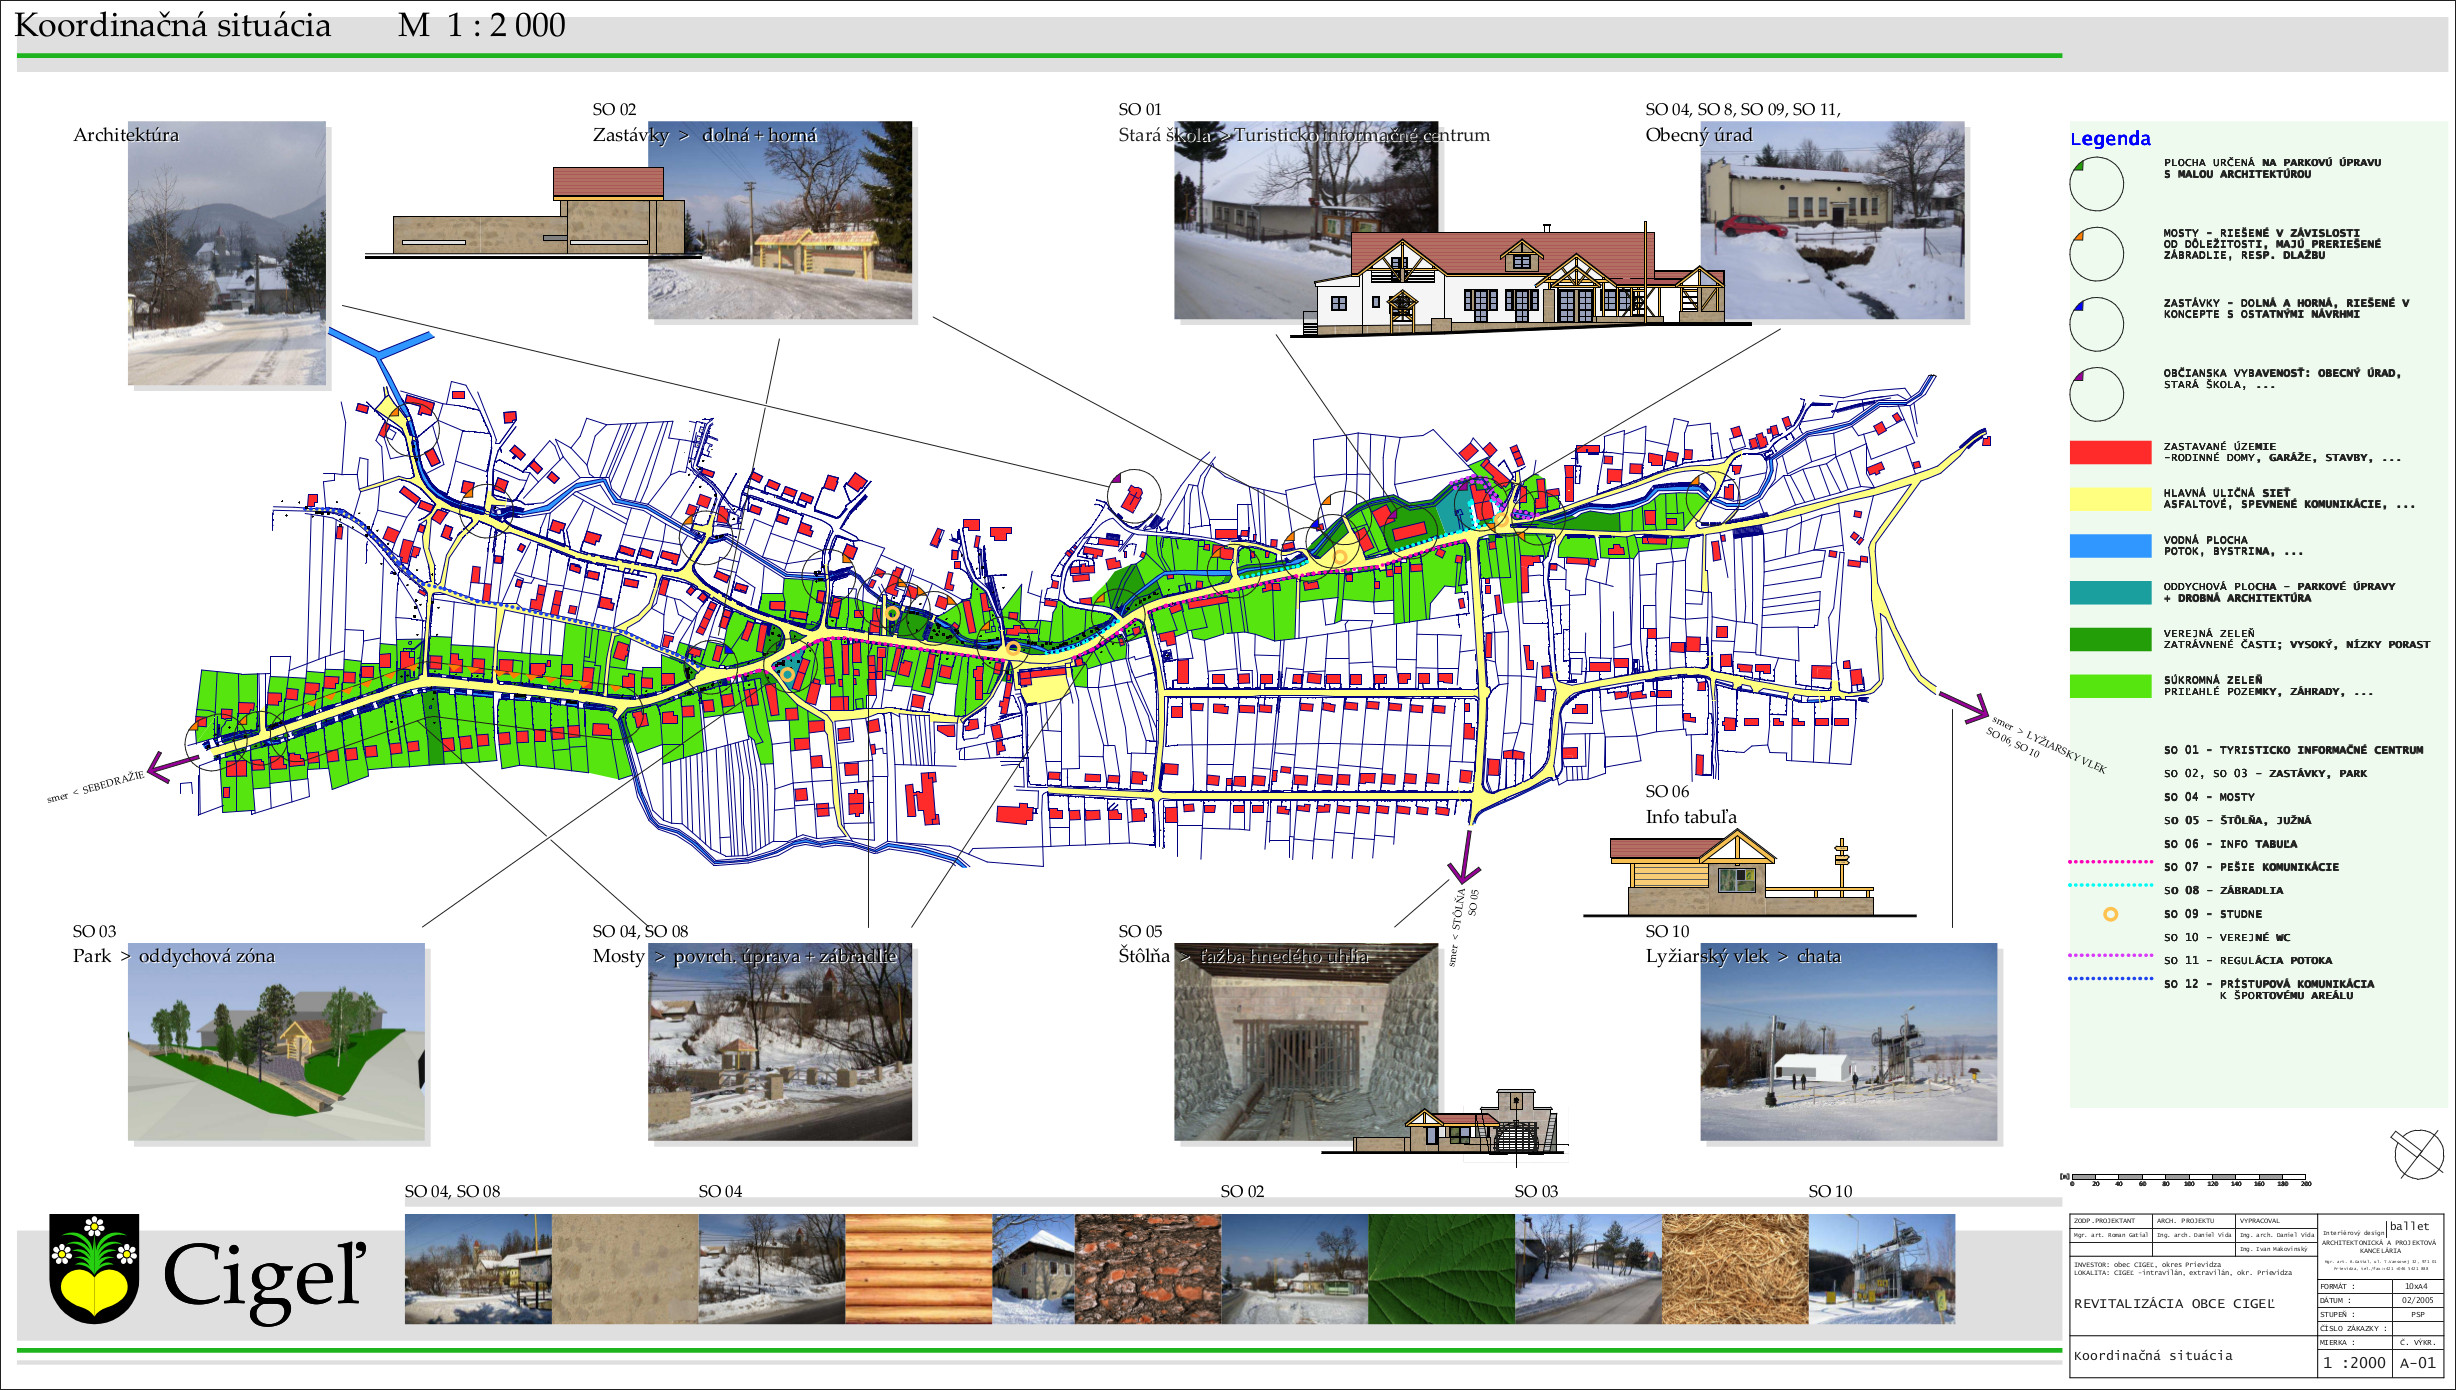Image resolution: width=2456 pixels, height=1390 pixels.
Task: Click the scale bar graphic
Action: tap(2187, 1178)
